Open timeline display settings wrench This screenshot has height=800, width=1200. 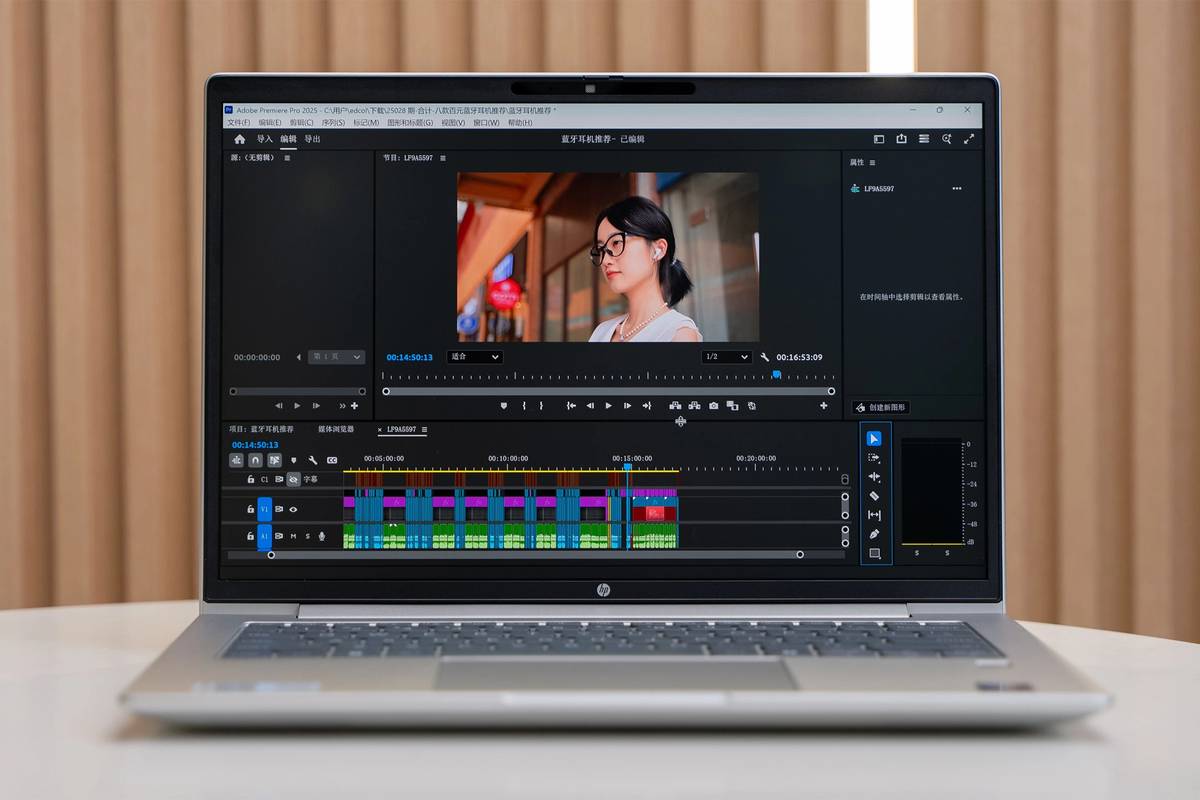pyautogui.click(x=312, y=460)
